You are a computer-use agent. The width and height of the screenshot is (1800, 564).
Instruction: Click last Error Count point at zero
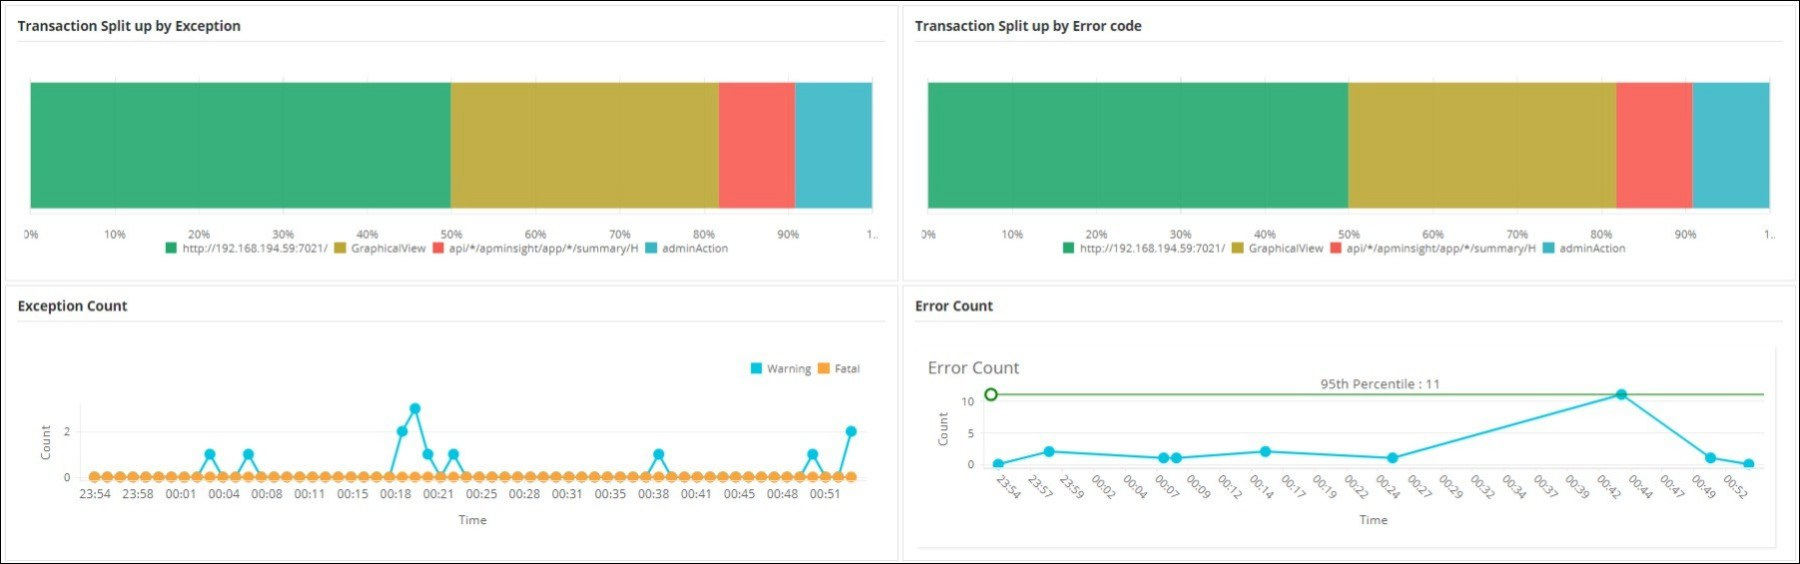coord(1749,464)
